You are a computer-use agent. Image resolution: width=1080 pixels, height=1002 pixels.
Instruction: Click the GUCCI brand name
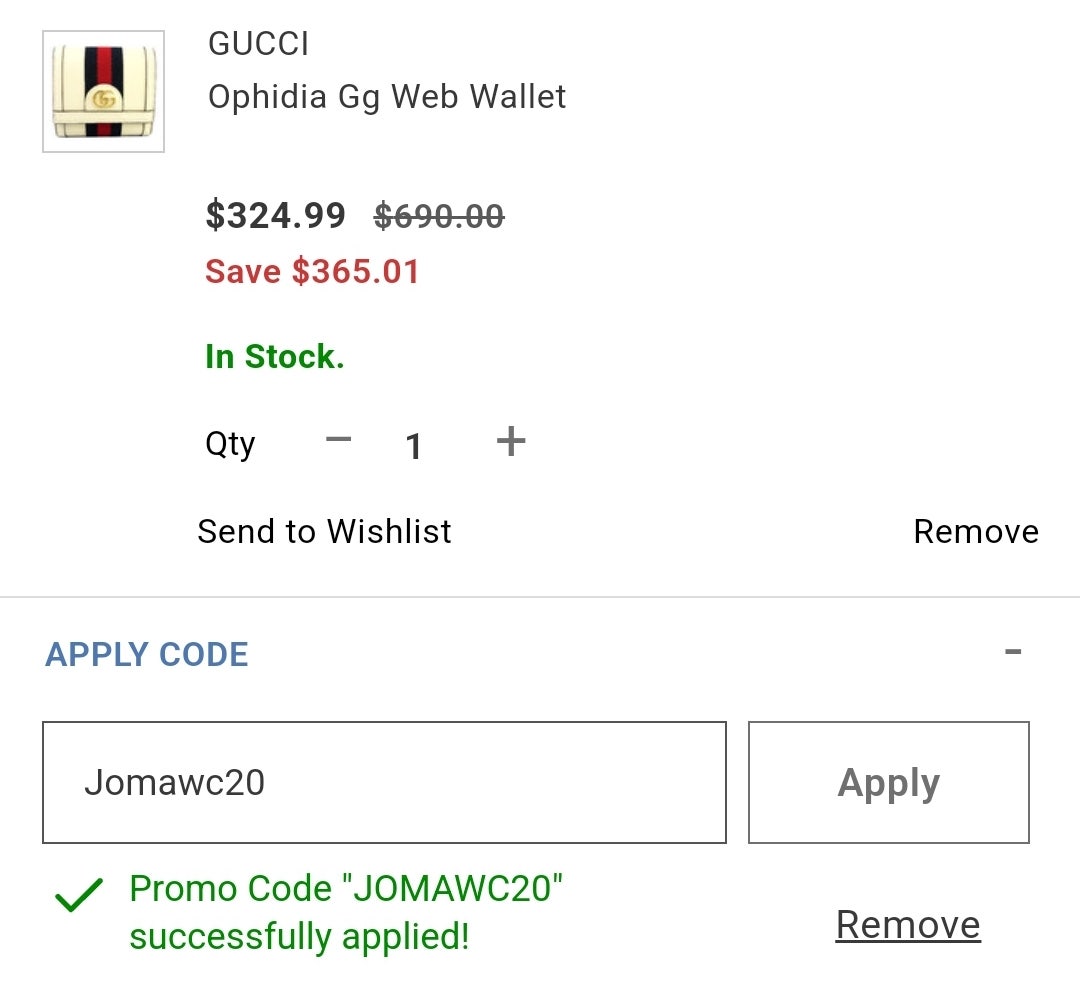258,44
